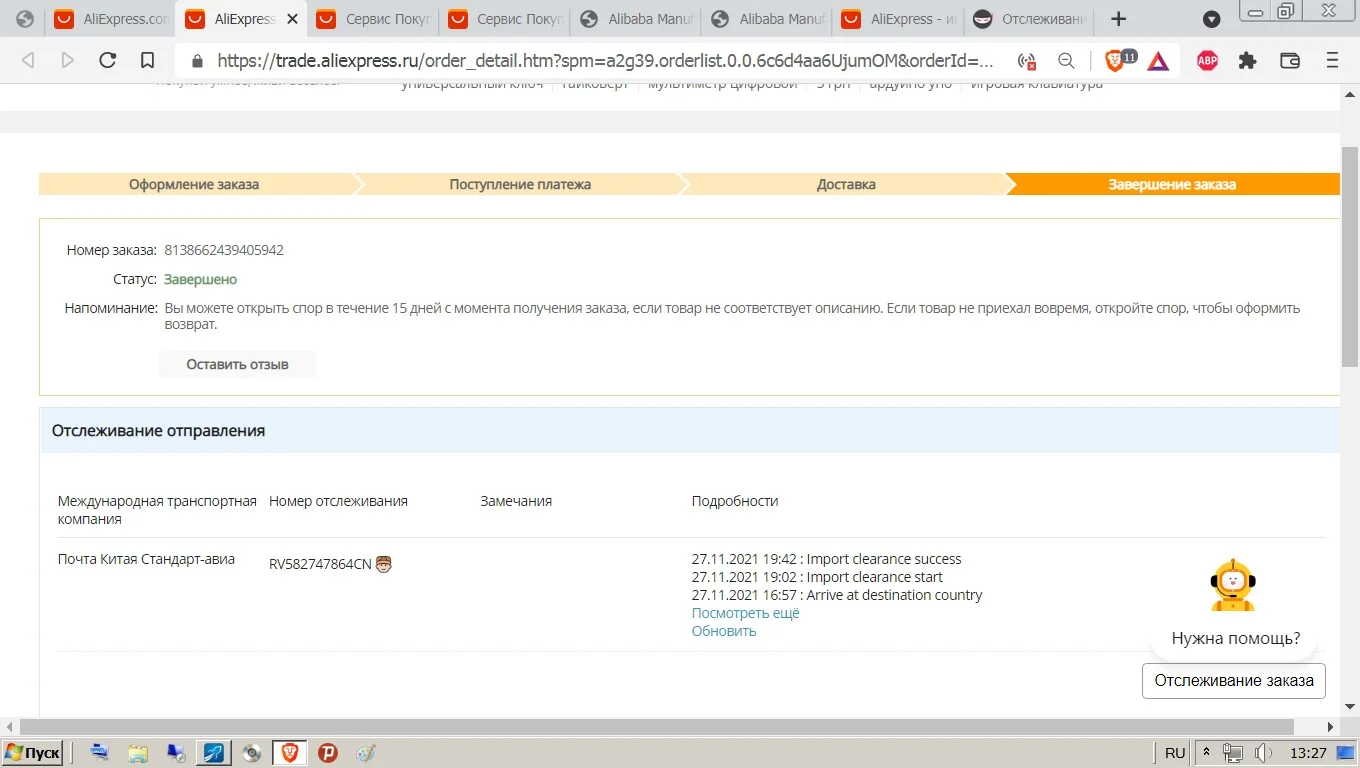Click the network computers taskbar icon
Image resolution: width=1360 pixels, height=768 pixels.
point(176,753)
